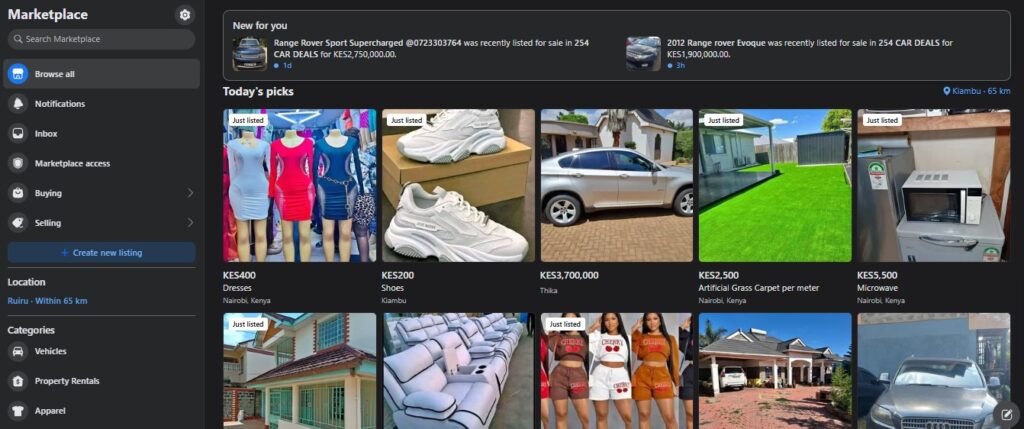Open Marketplace settings gear icon
The image size is (1024, 429).
(185, 15)
